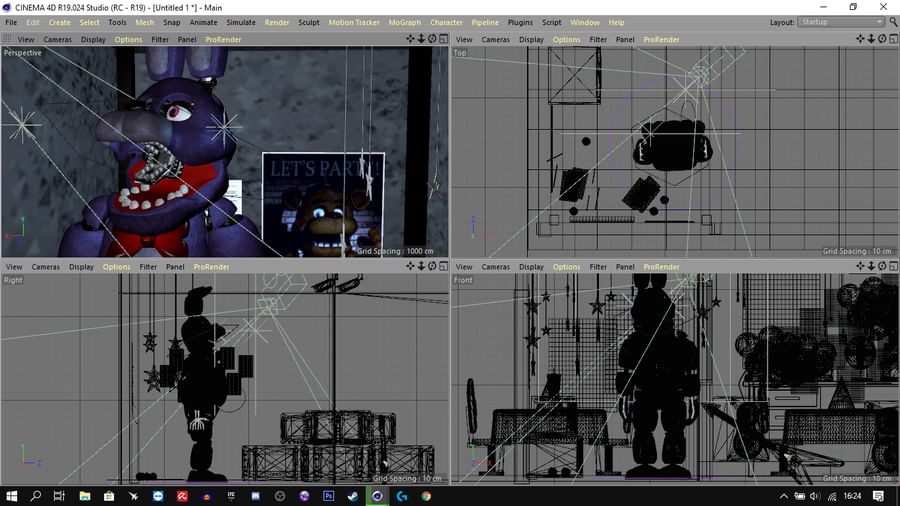
Task: Open the Snap menu
Action: coord(171,22)
